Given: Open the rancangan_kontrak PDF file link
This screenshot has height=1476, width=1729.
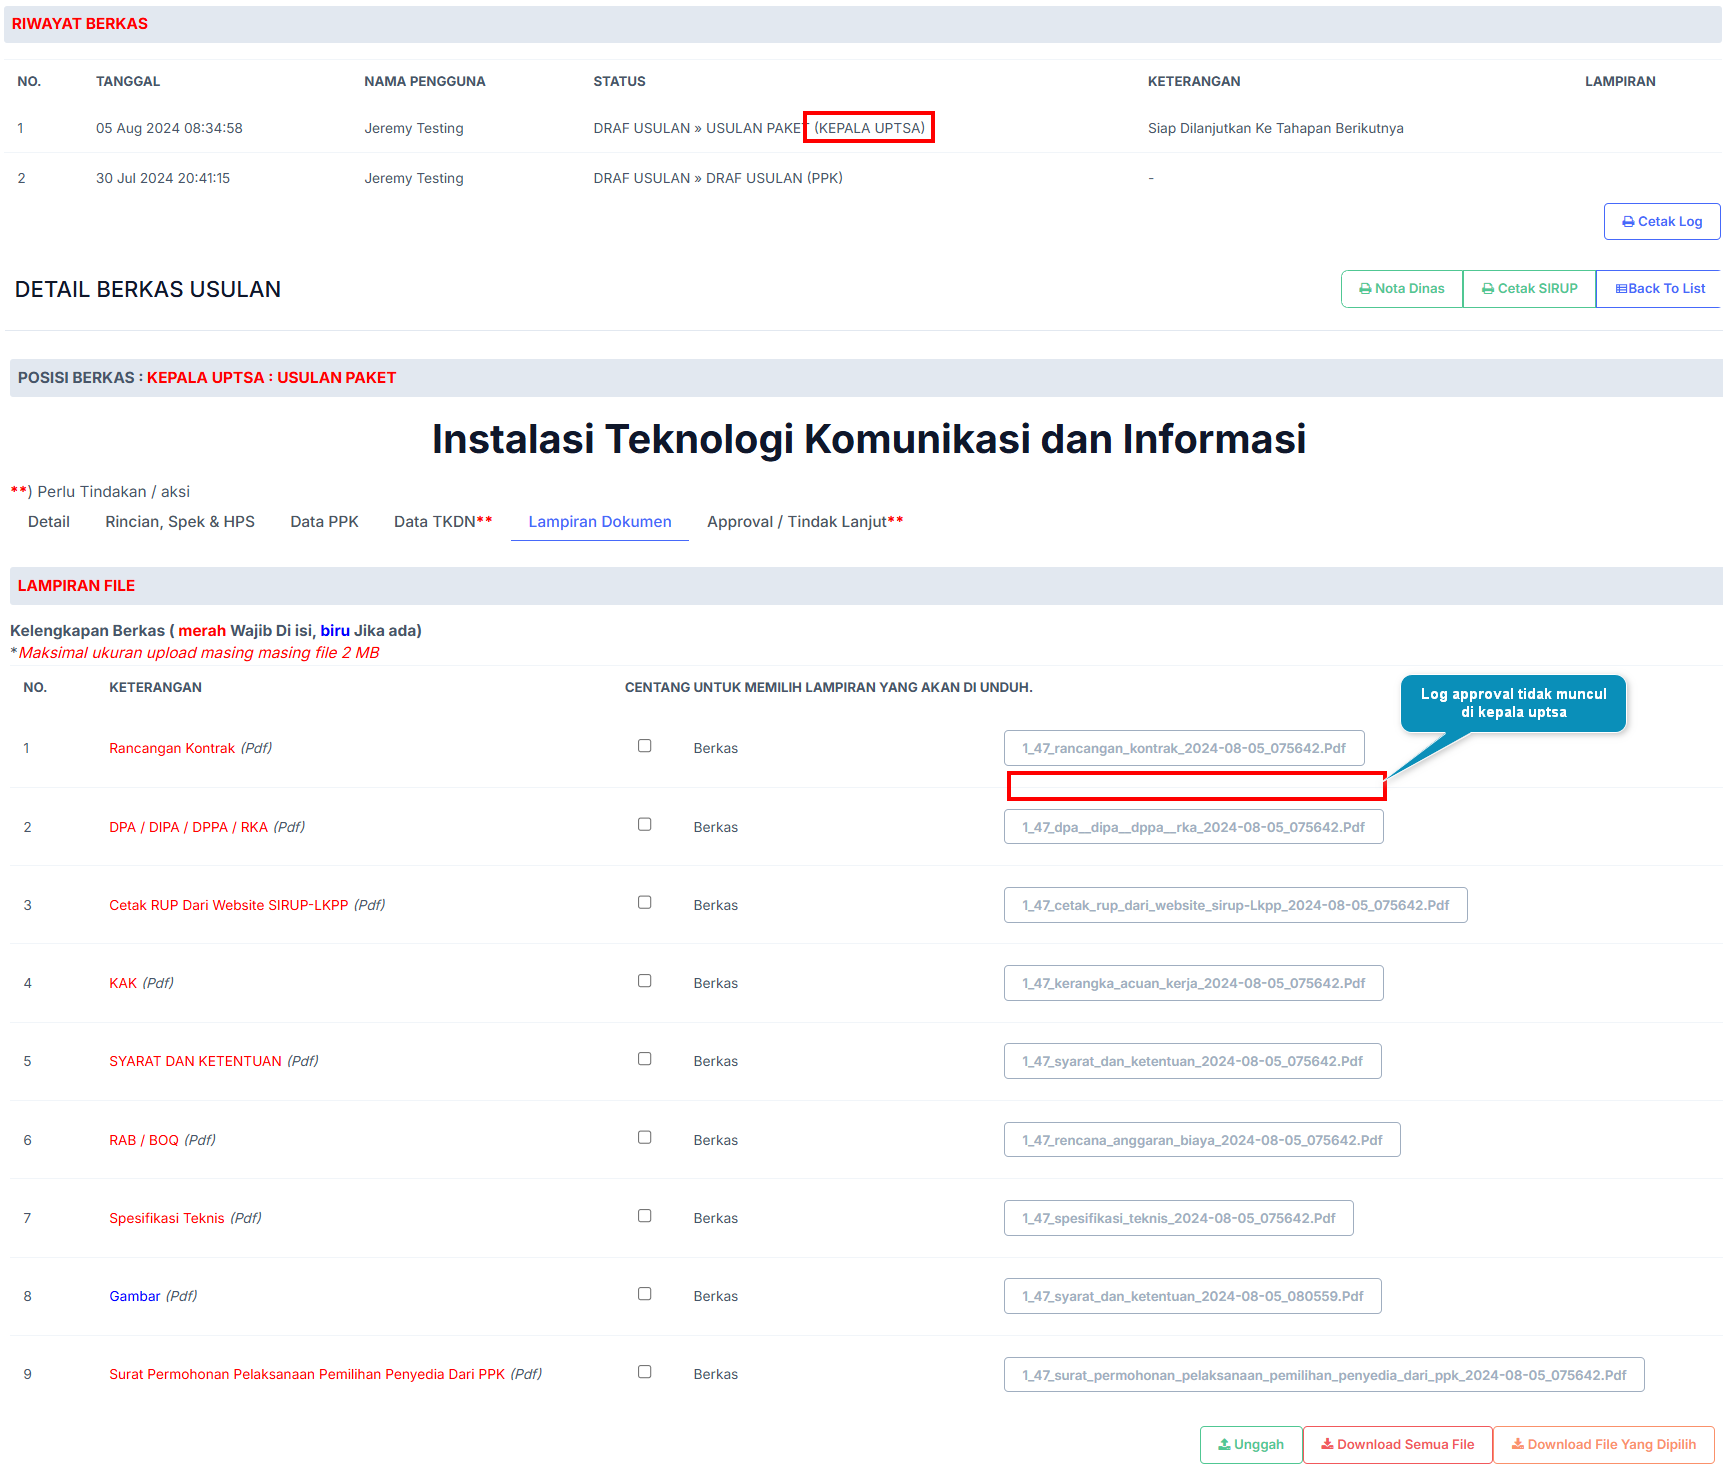Looking at the screenshot, I should [x=1183, y=748].
